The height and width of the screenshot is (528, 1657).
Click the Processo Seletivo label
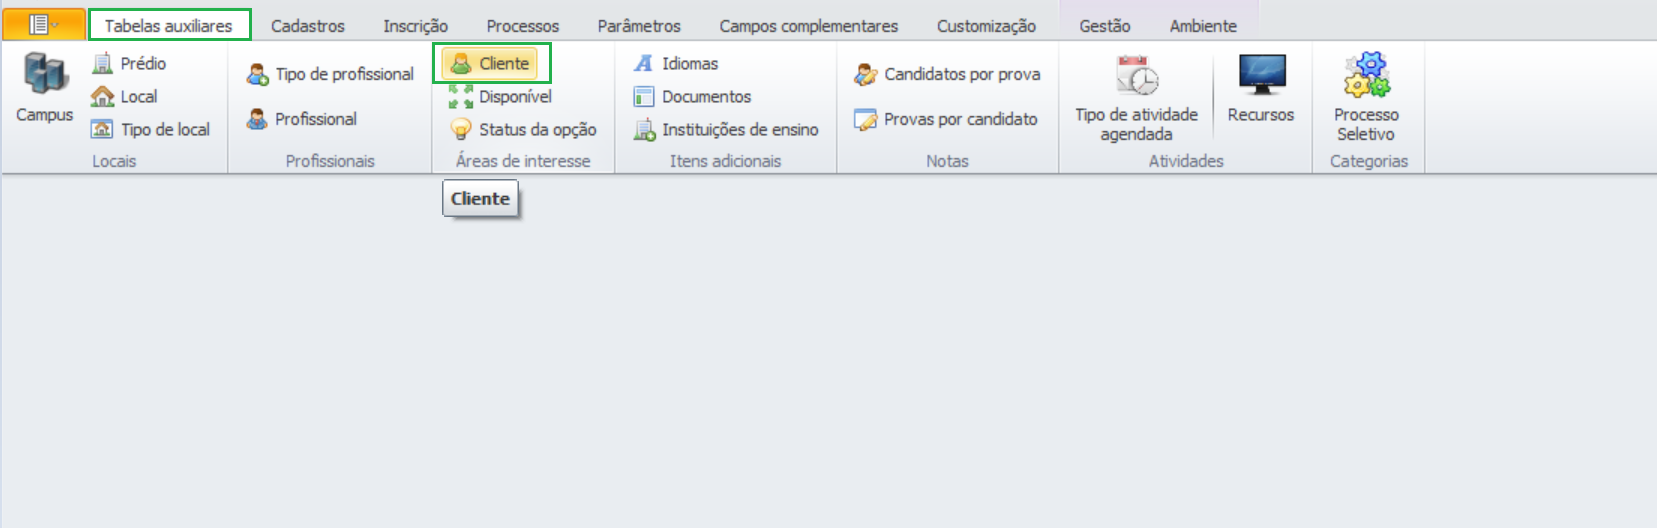(x=1367, y=125)
